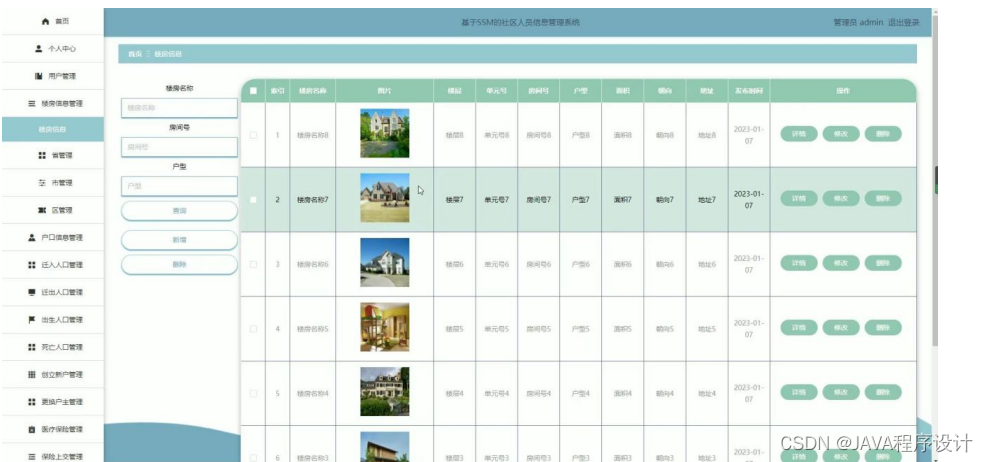Open 市管理 in the sidebar
988x462 pixels.
(x=53, y=183)
